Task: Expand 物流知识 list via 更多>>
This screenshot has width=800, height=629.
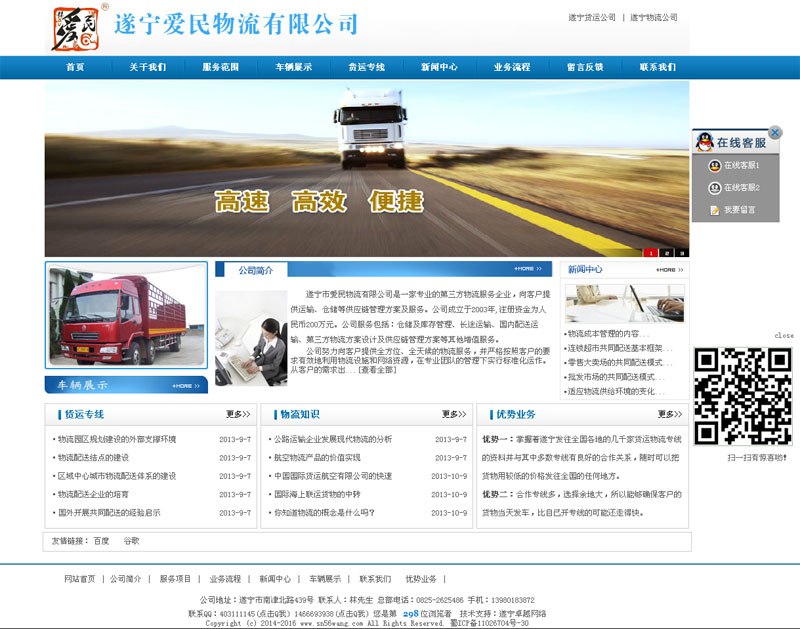Action: pos(453,414)
